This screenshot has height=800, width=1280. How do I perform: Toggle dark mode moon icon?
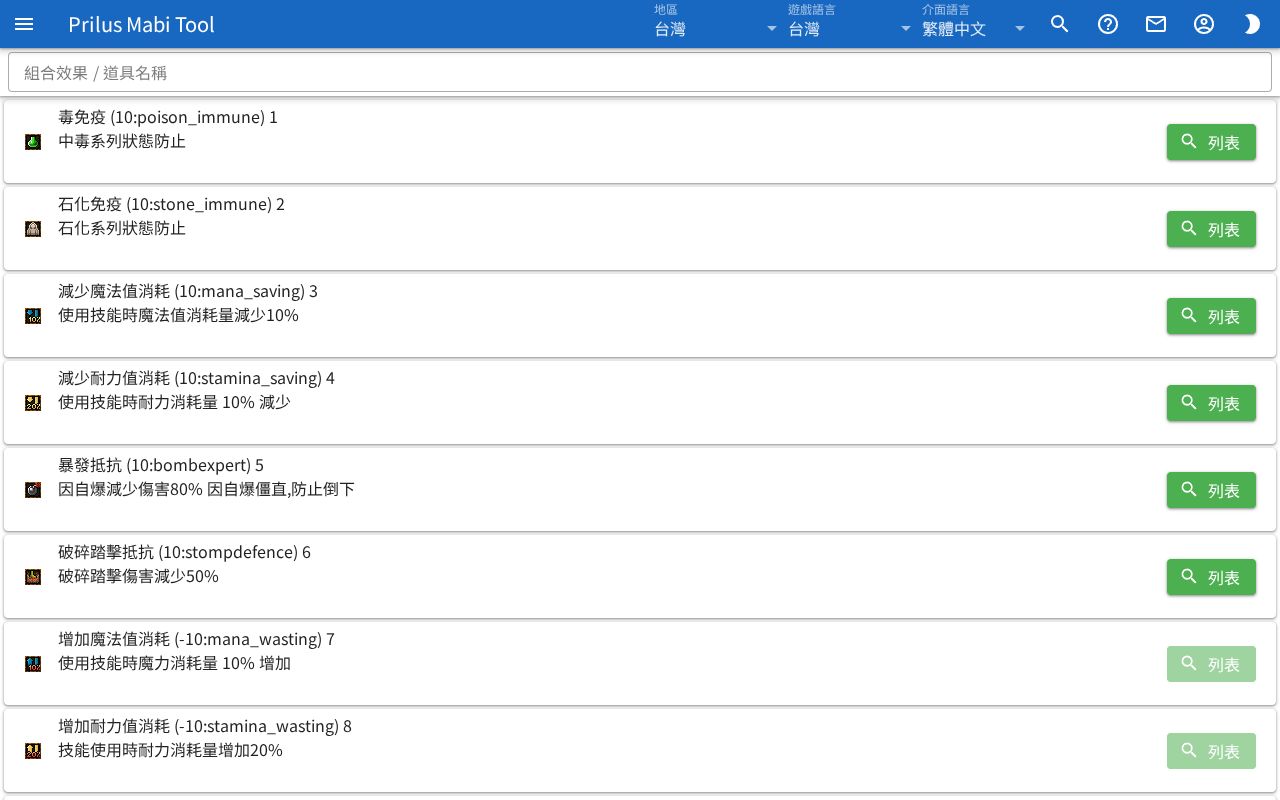pyautogui.click(x=1252, y=24)
